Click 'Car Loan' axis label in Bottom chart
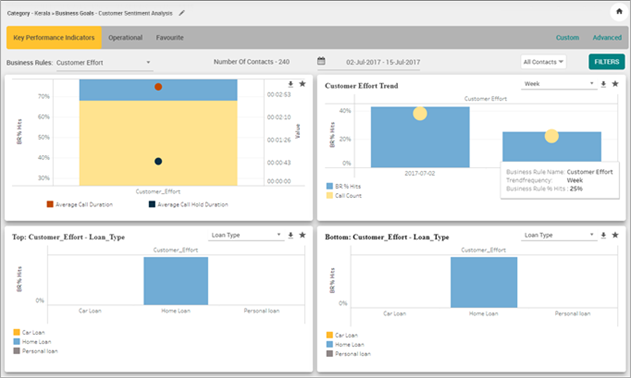631x379 pixels. (x=394, y=313)
